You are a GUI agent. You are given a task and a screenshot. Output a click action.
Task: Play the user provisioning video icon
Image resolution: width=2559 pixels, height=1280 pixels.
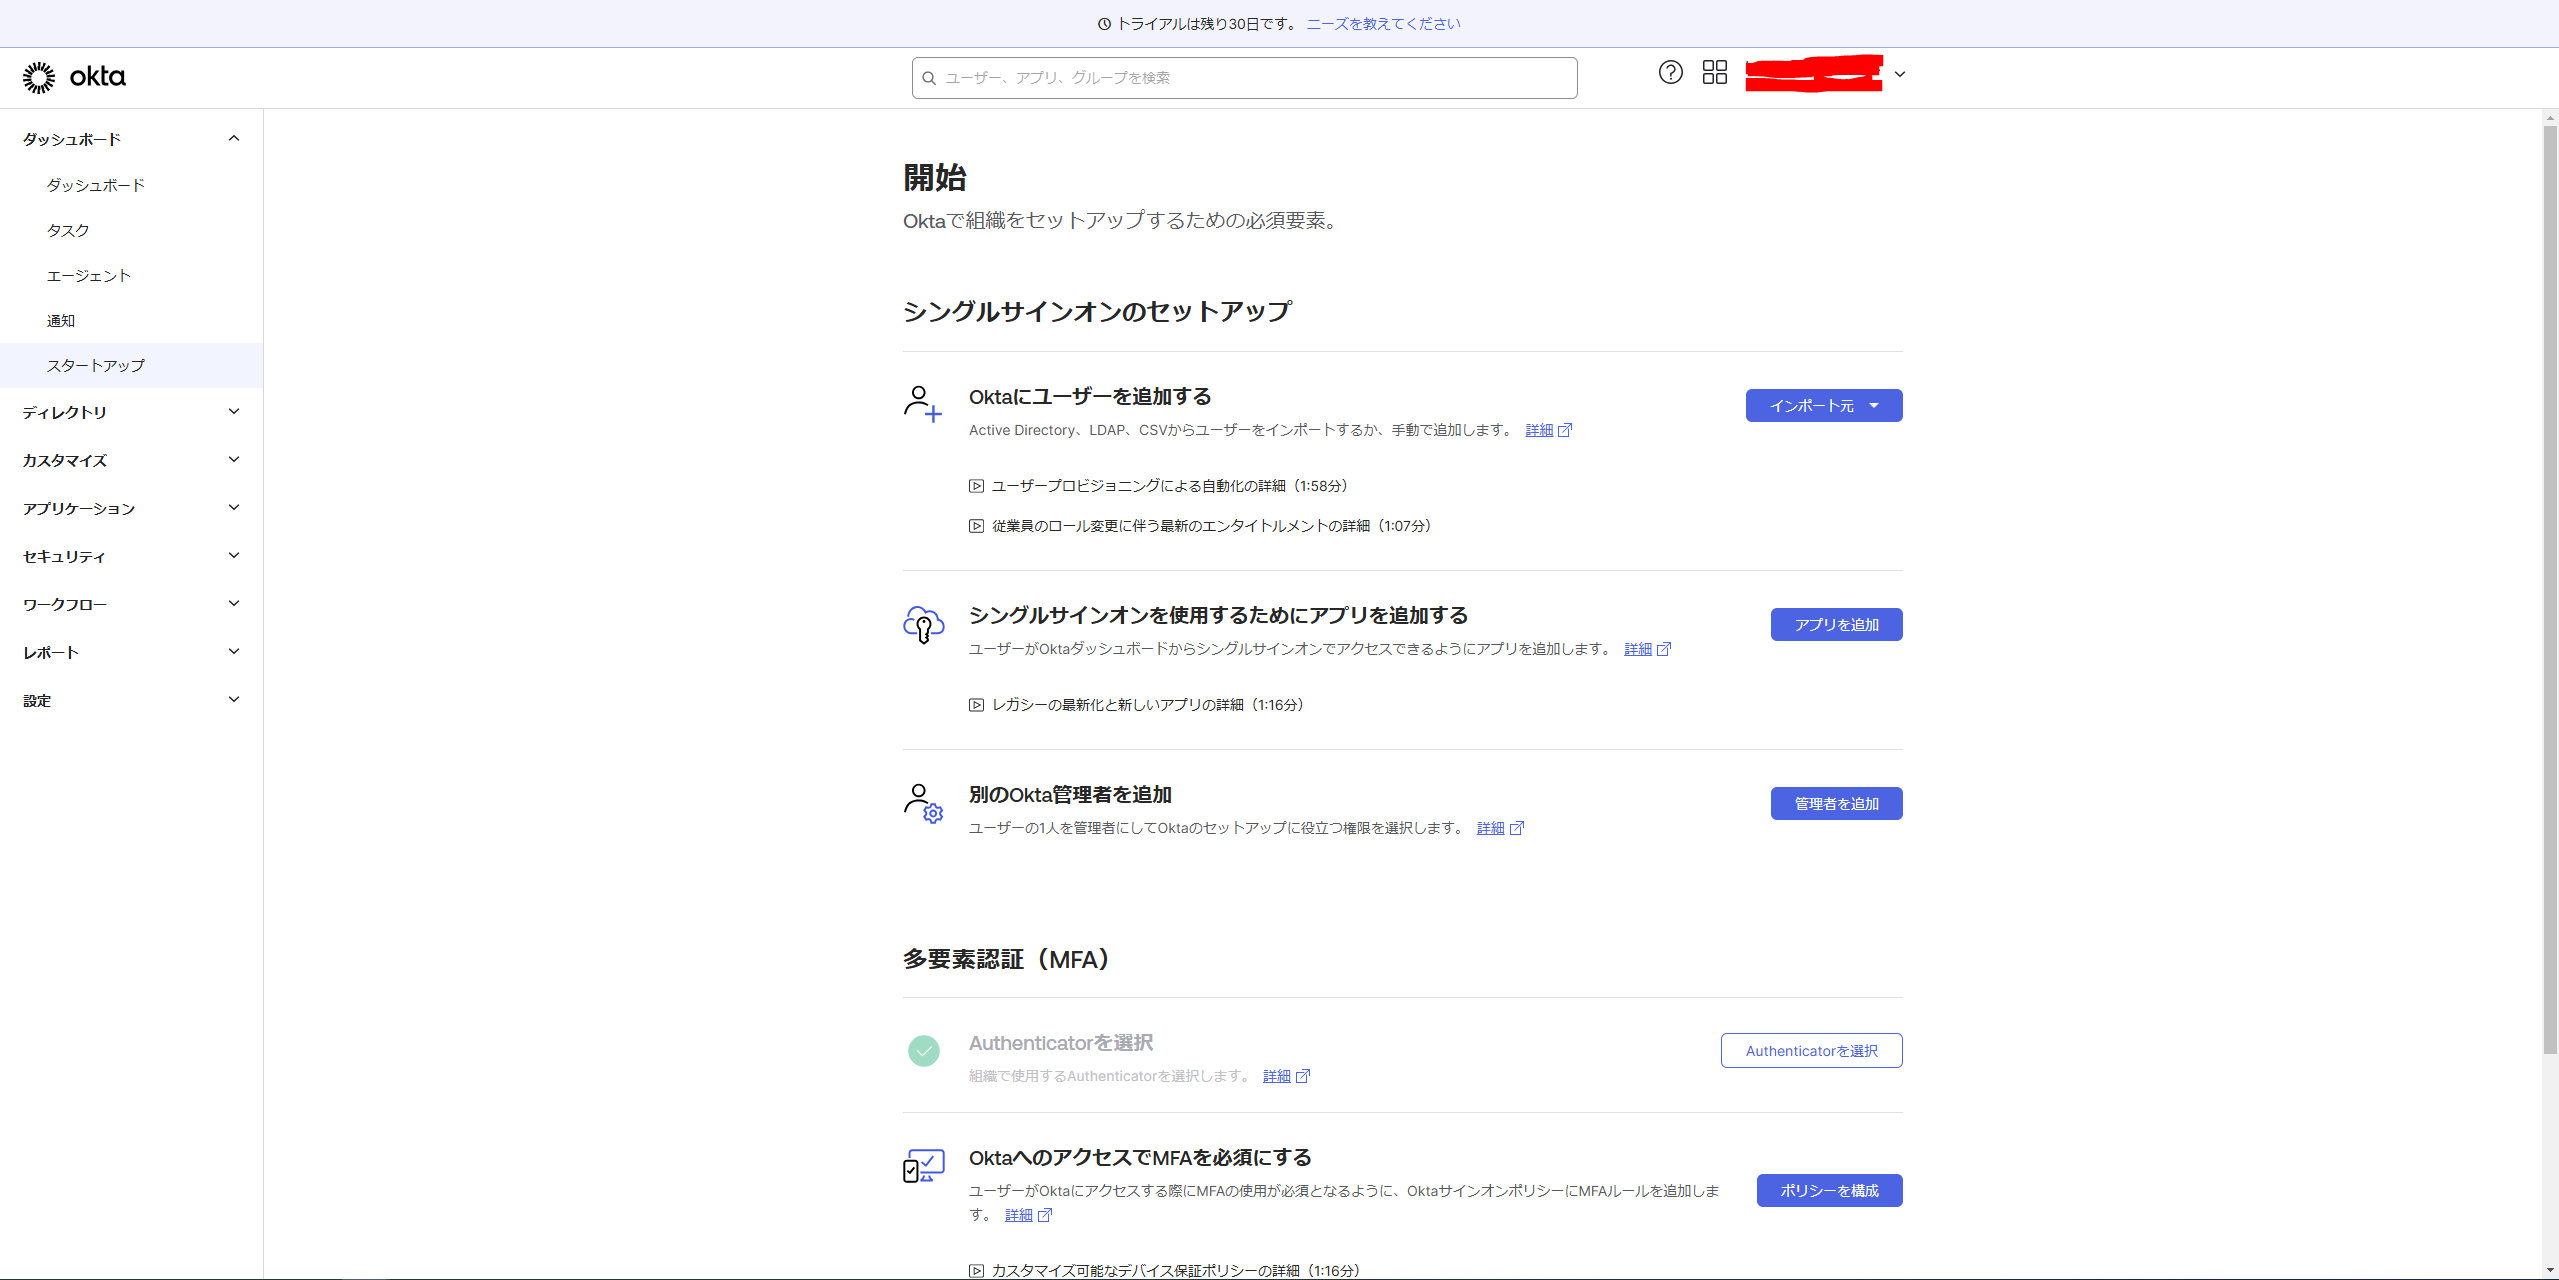(976, 486)
